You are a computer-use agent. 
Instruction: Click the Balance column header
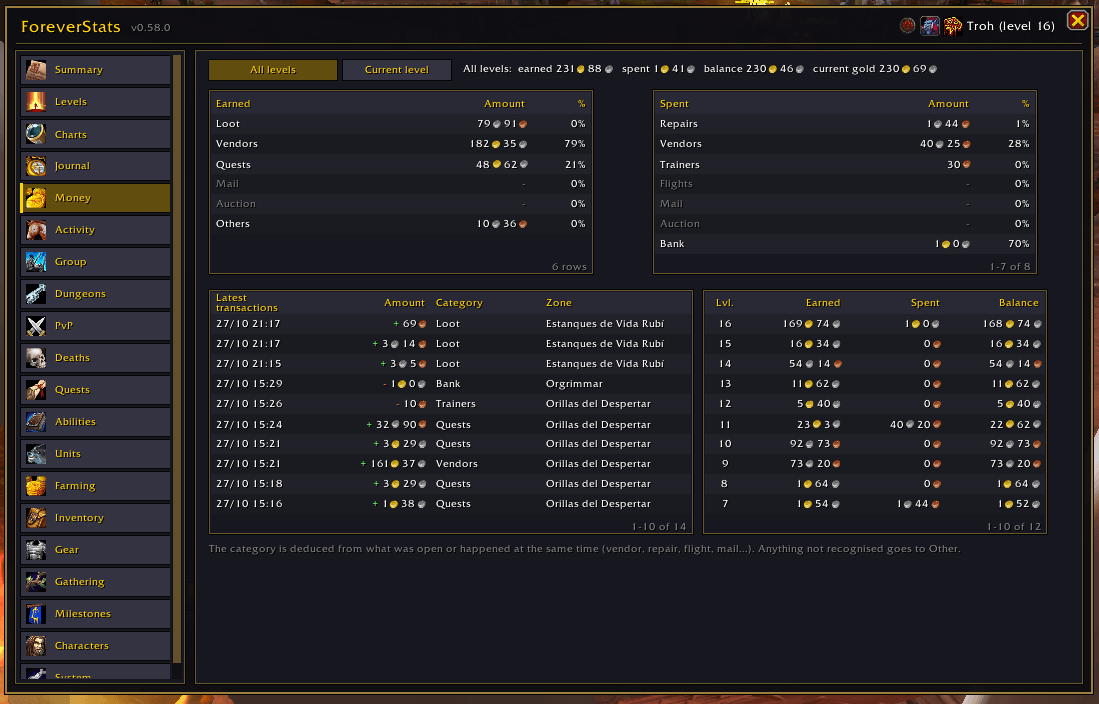pyautogui.click(x=1018, y=303)
